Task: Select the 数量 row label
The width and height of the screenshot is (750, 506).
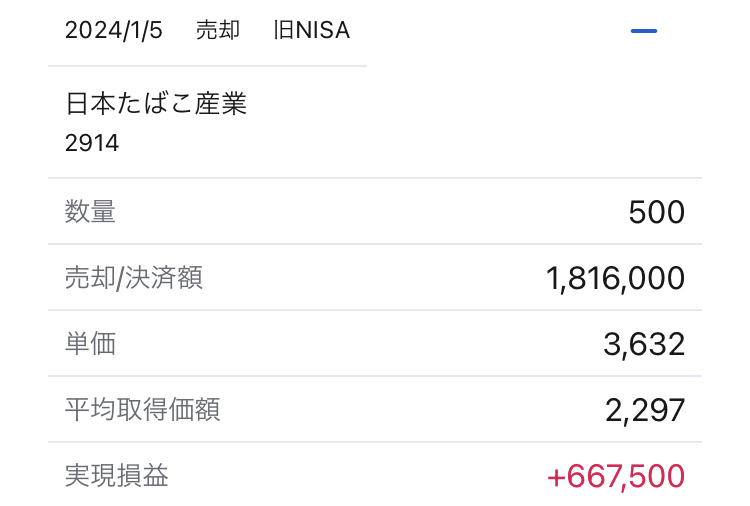Action: tap(90, 211)
